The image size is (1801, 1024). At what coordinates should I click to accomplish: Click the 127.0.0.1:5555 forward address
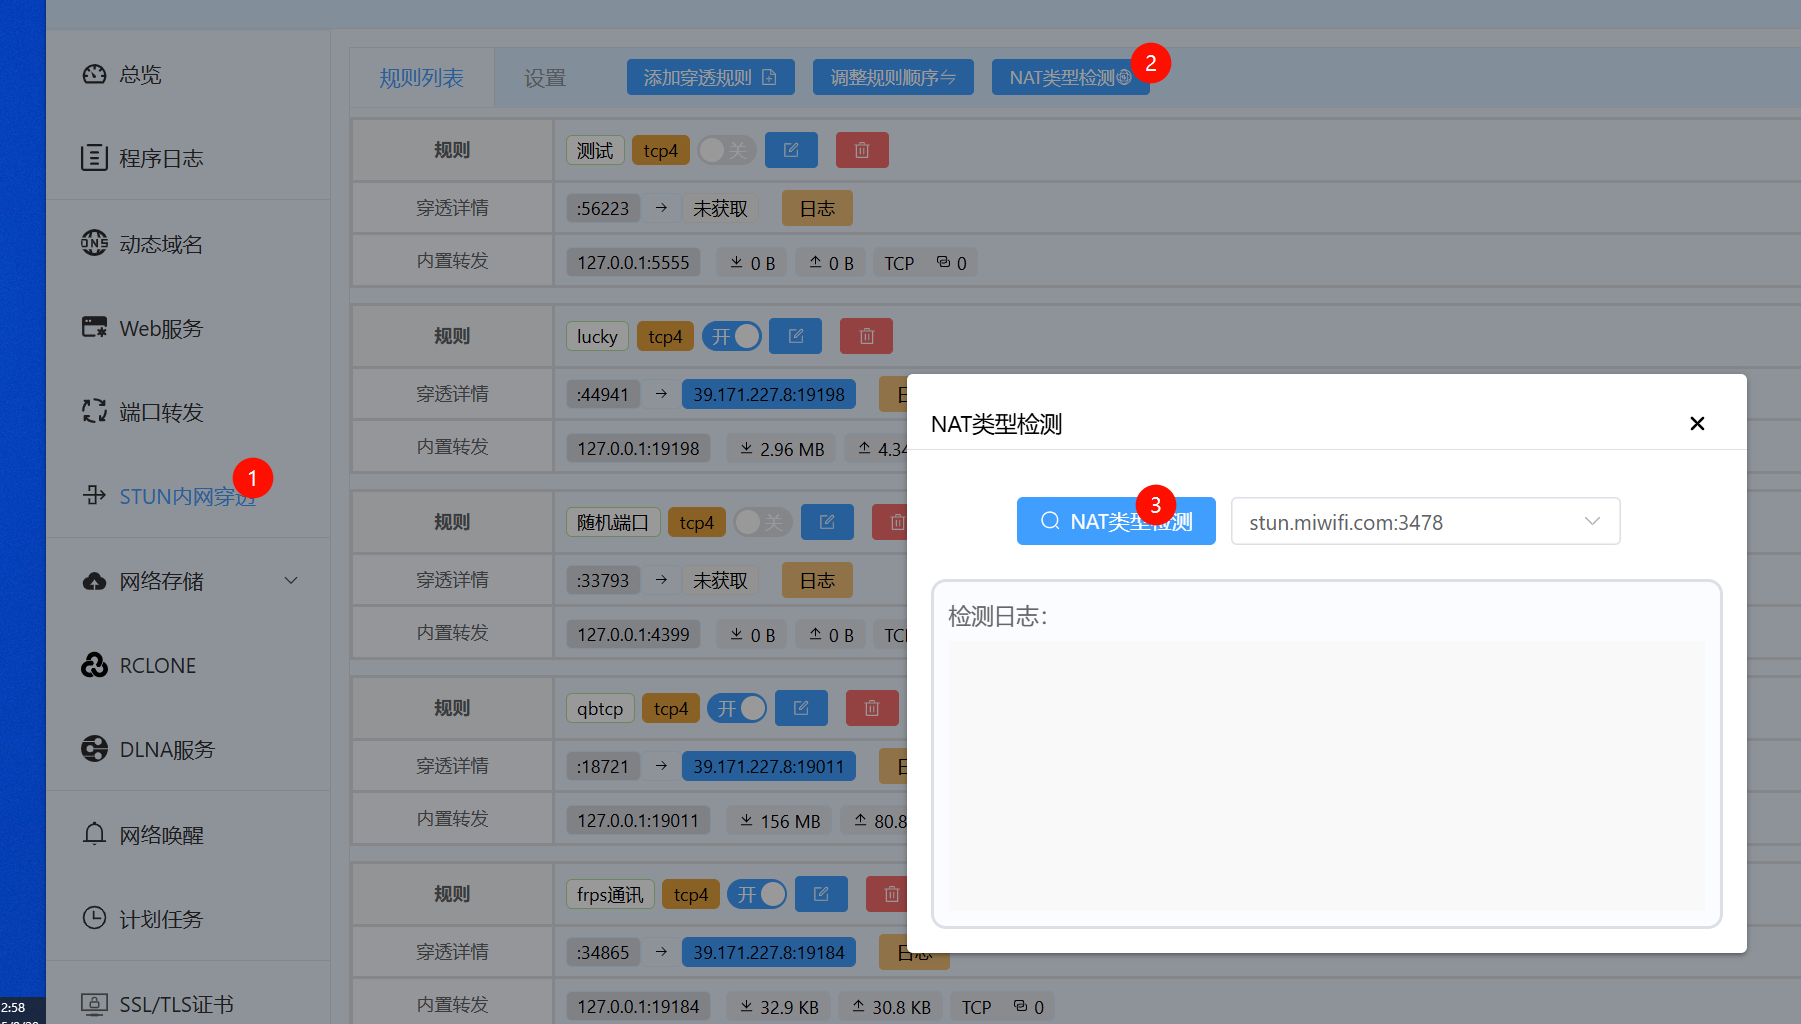[633, 262]
